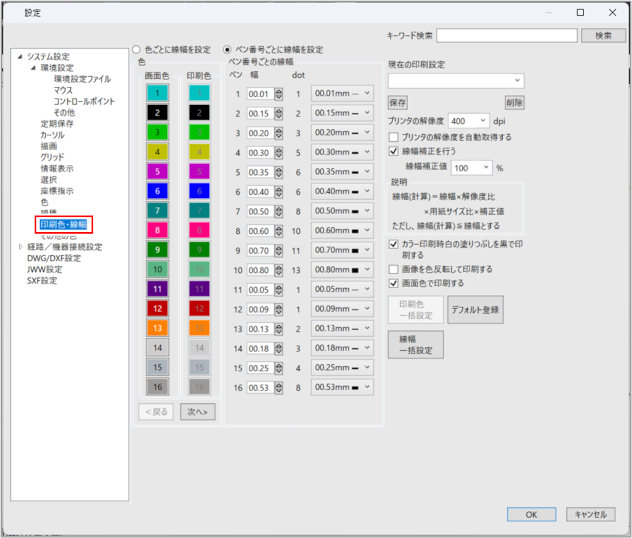The height and width of the screenshot is (538, 632).
Task: Go to next colors with 次へ> button
Action: pos(197,411)
